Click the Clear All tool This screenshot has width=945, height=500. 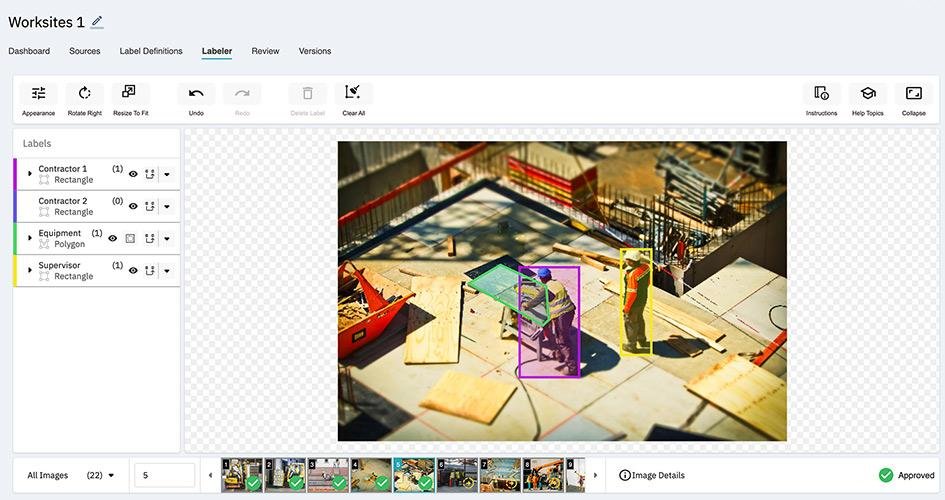(353, 95)
